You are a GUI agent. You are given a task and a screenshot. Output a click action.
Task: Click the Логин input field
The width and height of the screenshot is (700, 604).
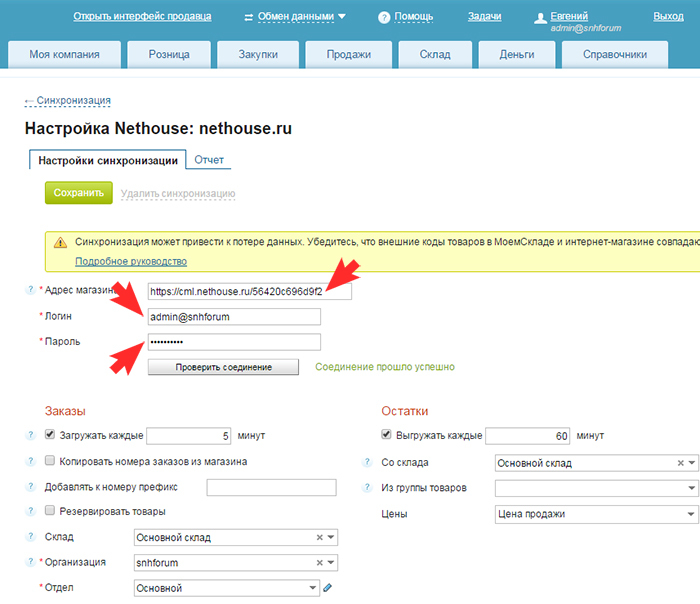[234, 317]
